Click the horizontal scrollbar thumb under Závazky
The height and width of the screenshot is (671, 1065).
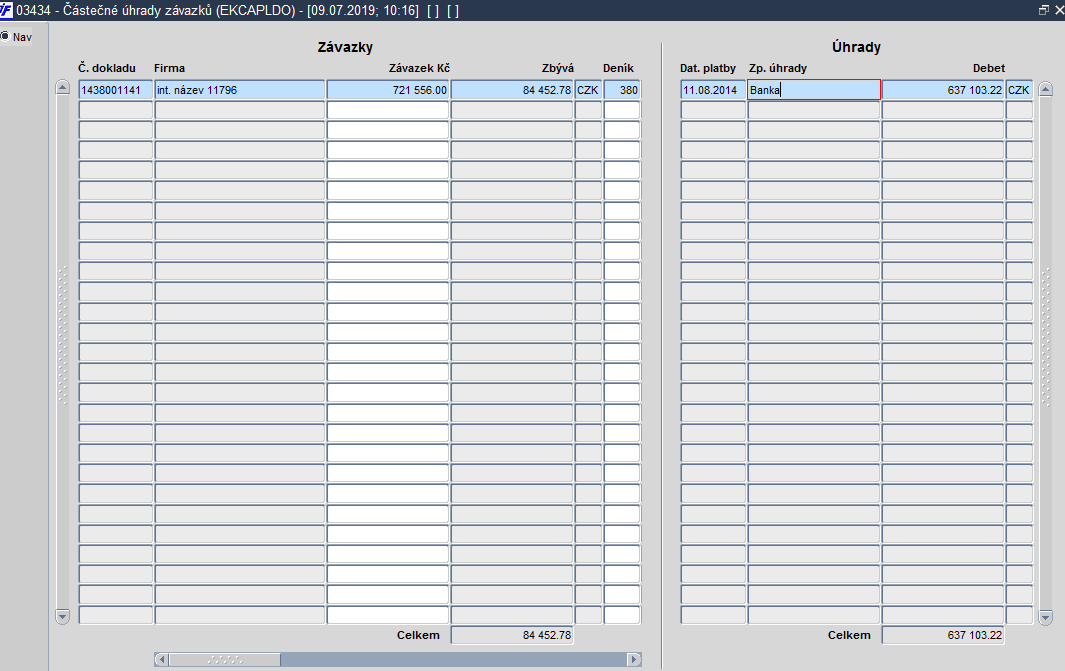(x=225, y=659)
